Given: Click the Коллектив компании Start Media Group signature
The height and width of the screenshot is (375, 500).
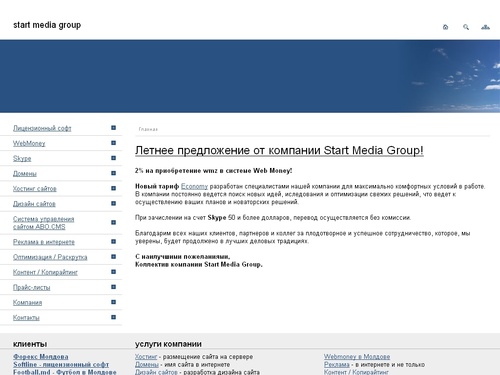Looking at the screenshot, I should click(x=199, y=264).
